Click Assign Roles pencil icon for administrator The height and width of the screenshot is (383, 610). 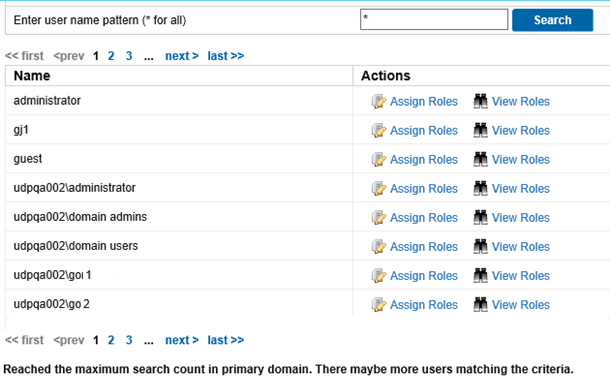click(x=379, y=101)
